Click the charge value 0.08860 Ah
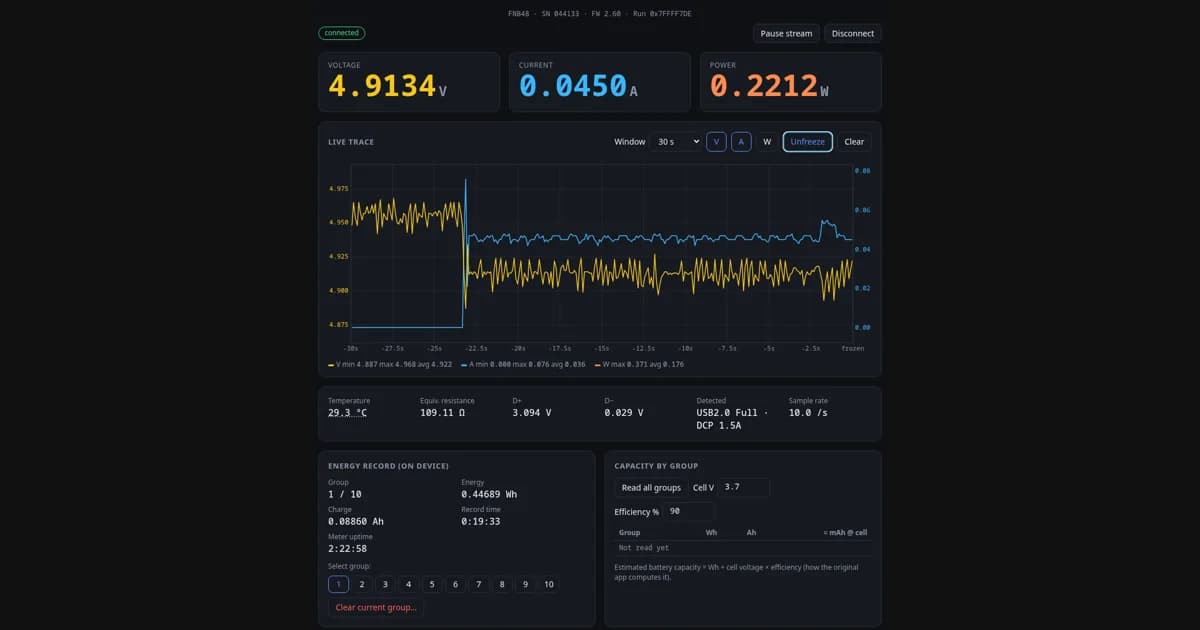 355,521
